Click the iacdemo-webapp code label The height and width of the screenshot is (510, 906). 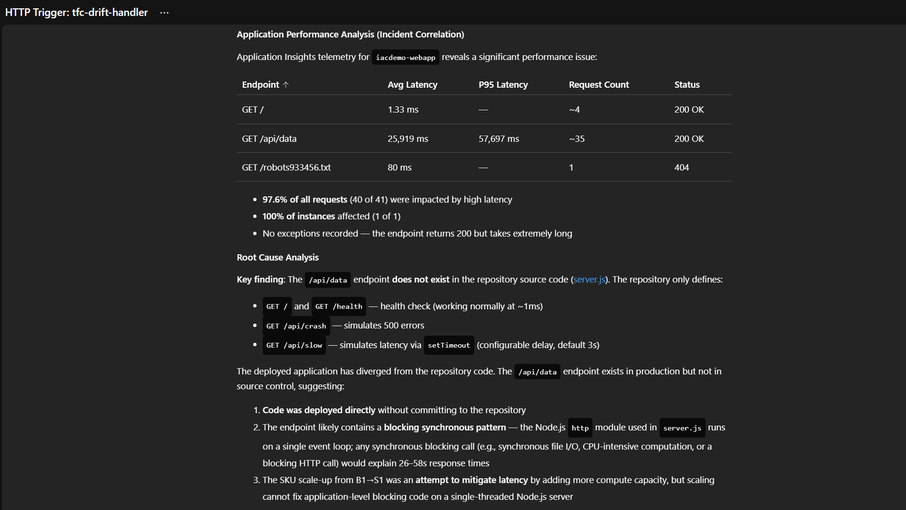click(405, 58)
